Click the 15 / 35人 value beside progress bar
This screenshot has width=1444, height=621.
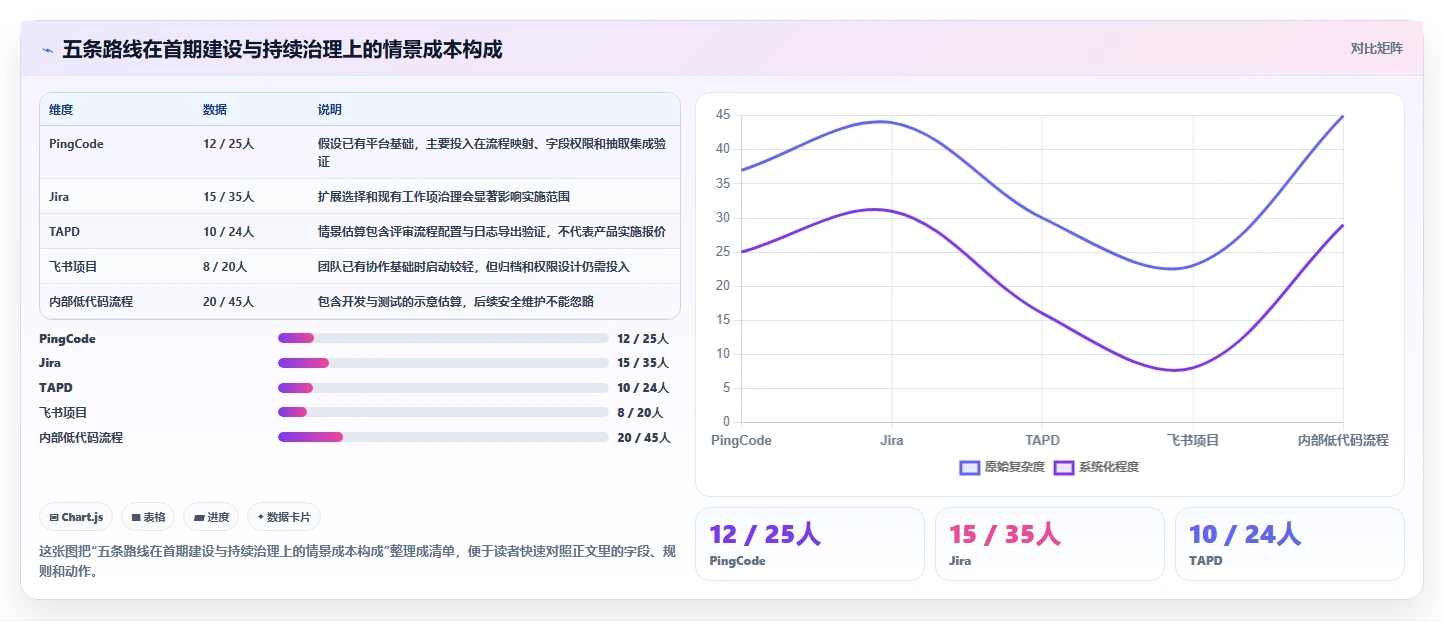tap(643, 363)
